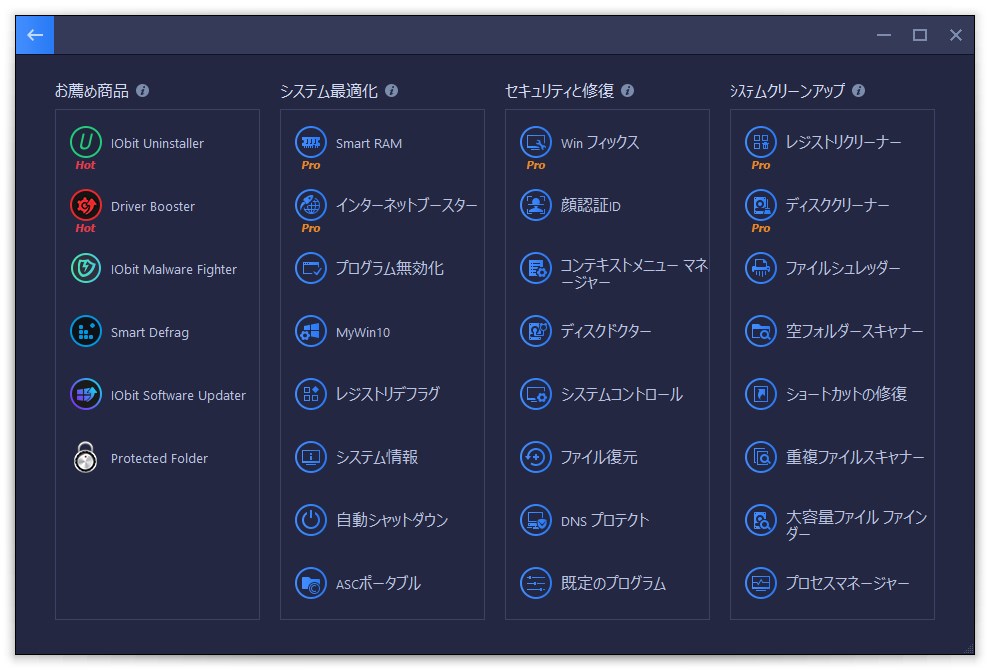
Task: Click the back arrow button
Action: click(x=35, y=35)
